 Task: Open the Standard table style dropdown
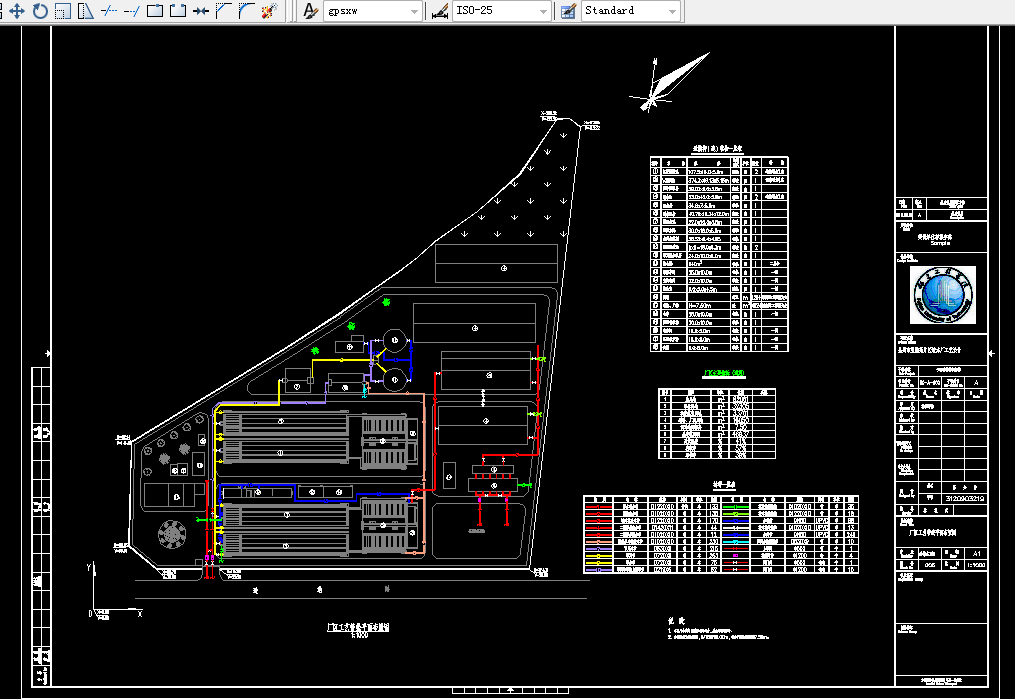coord(631,10)
